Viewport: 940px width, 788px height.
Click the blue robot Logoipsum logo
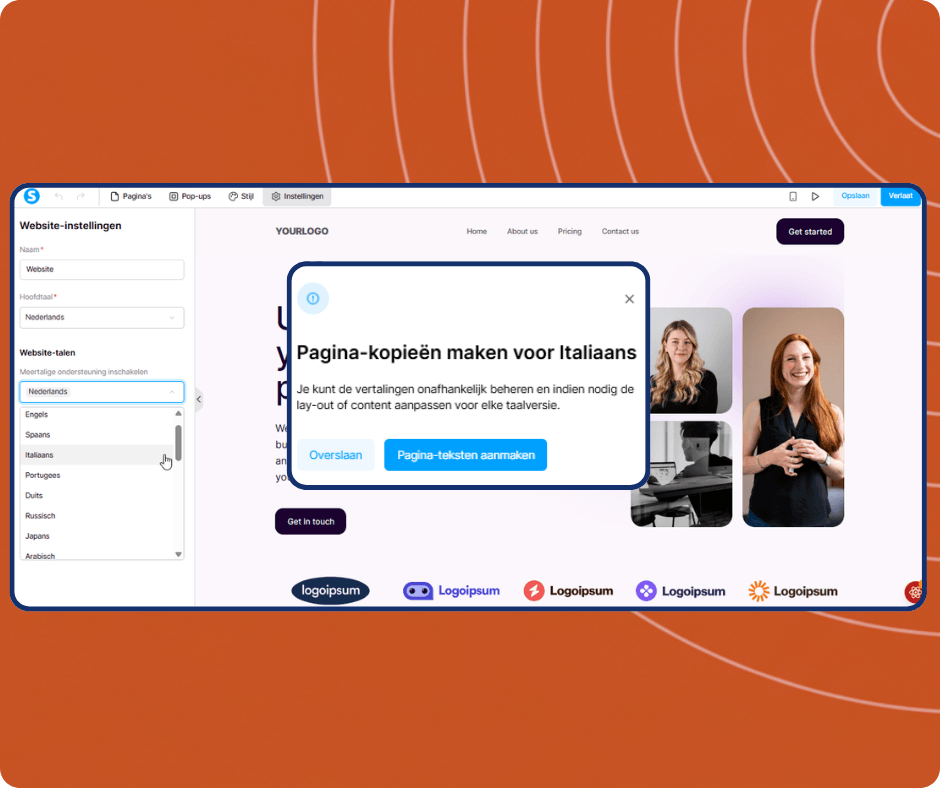[451, 591]
